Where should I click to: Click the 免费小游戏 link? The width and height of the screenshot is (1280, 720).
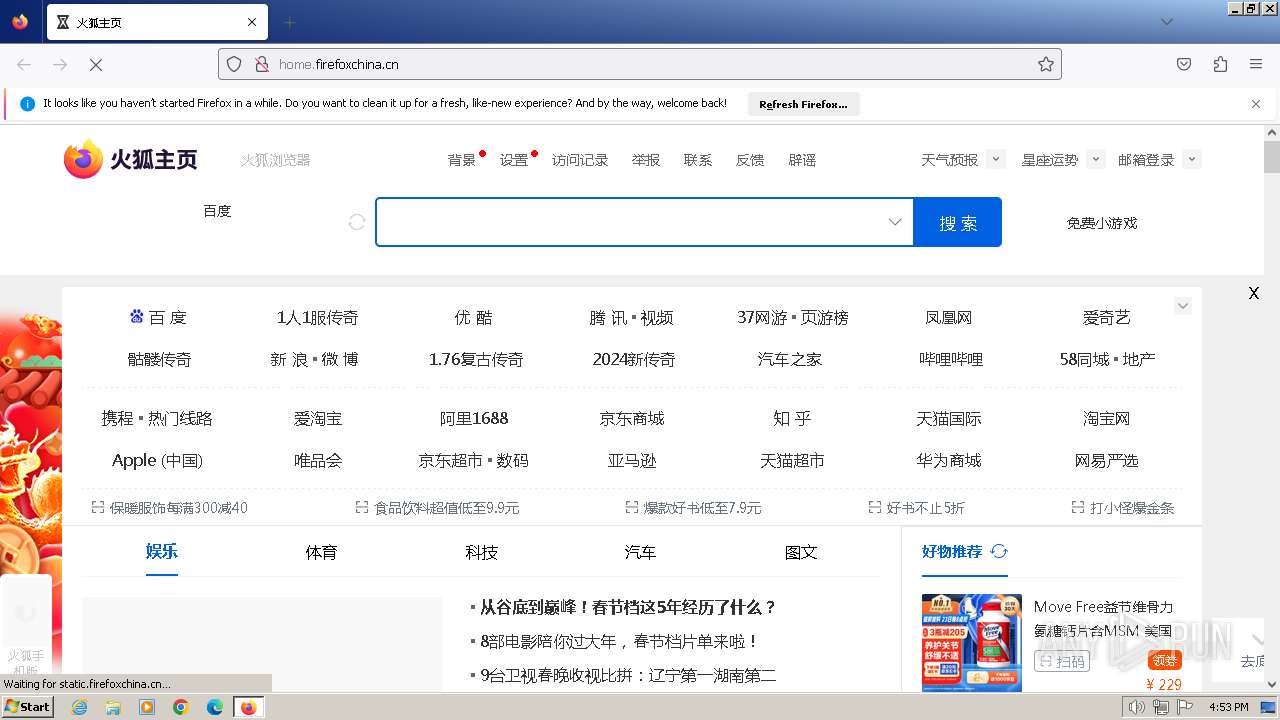coord(1102,223)
